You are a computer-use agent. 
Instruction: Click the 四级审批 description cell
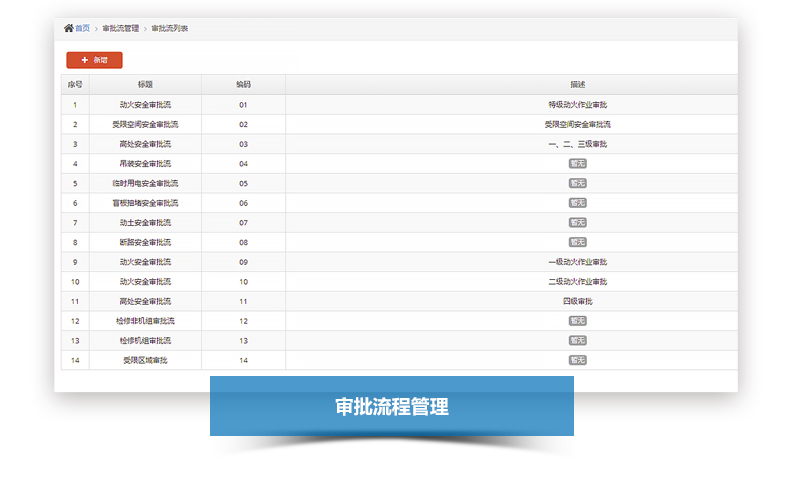click(x=577, y=301)
